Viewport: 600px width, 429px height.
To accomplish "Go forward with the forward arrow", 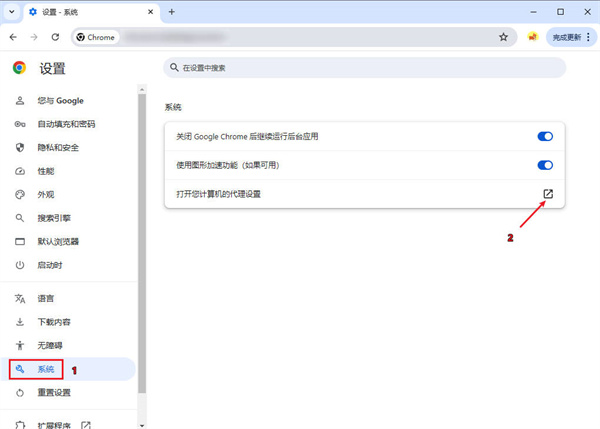I will point(34,37).
